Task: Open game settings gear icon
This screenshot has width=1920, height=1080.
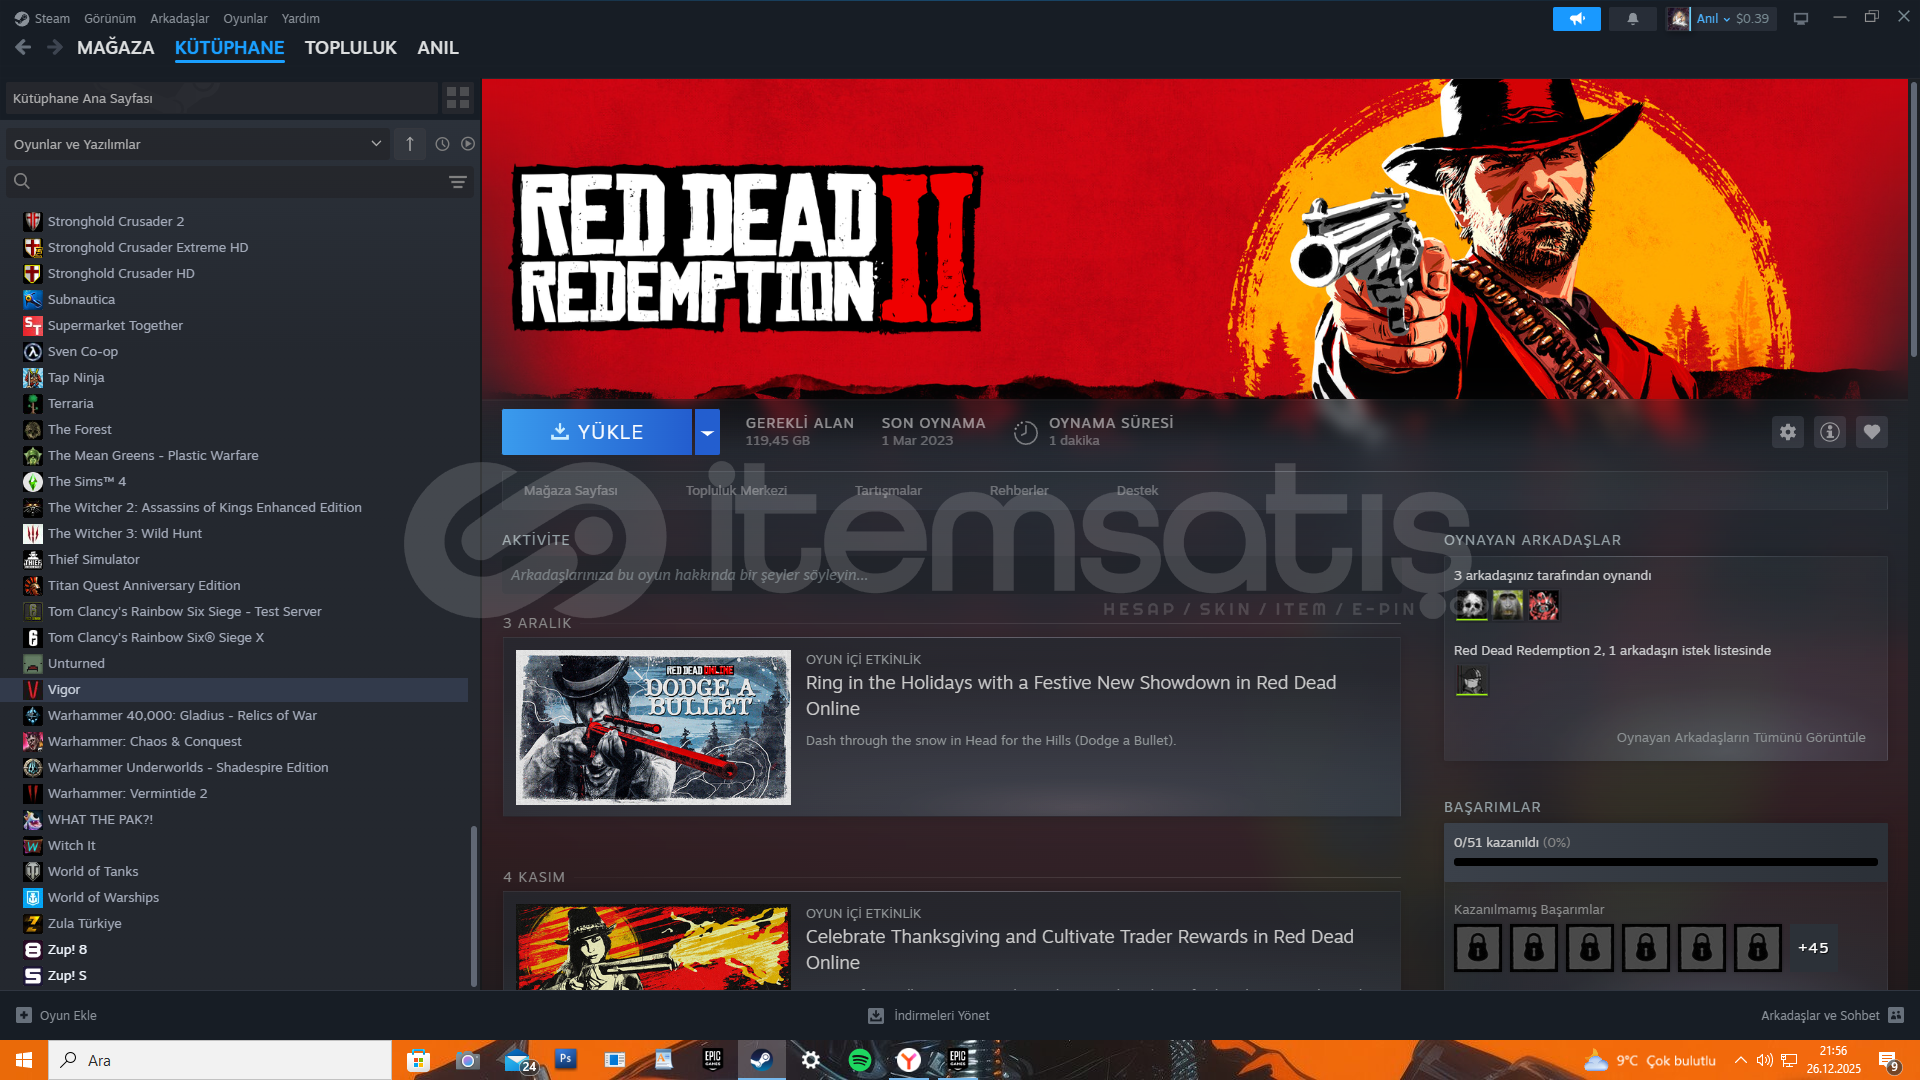Action: point(1788,432)
